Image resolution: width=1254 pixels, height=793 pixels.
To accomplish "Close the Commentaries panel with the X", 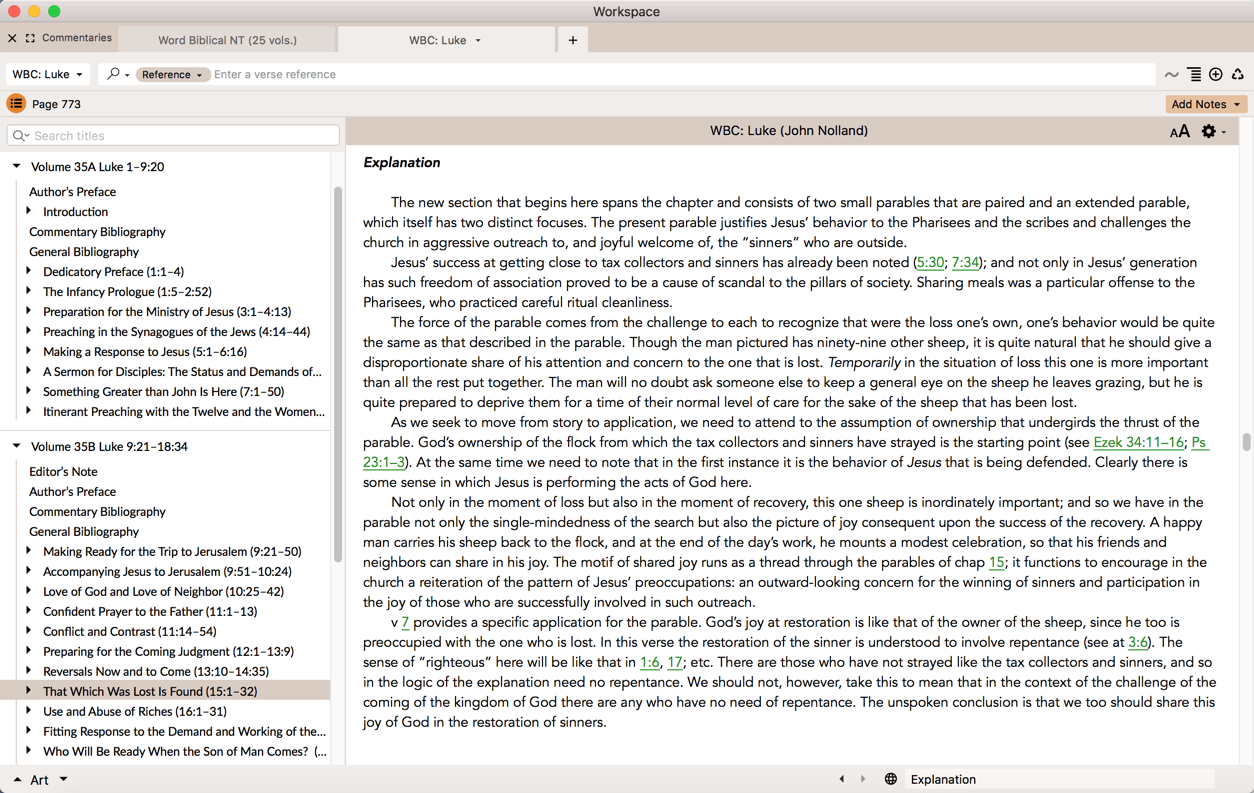I will pyautogui.click(x=12, y=38).
